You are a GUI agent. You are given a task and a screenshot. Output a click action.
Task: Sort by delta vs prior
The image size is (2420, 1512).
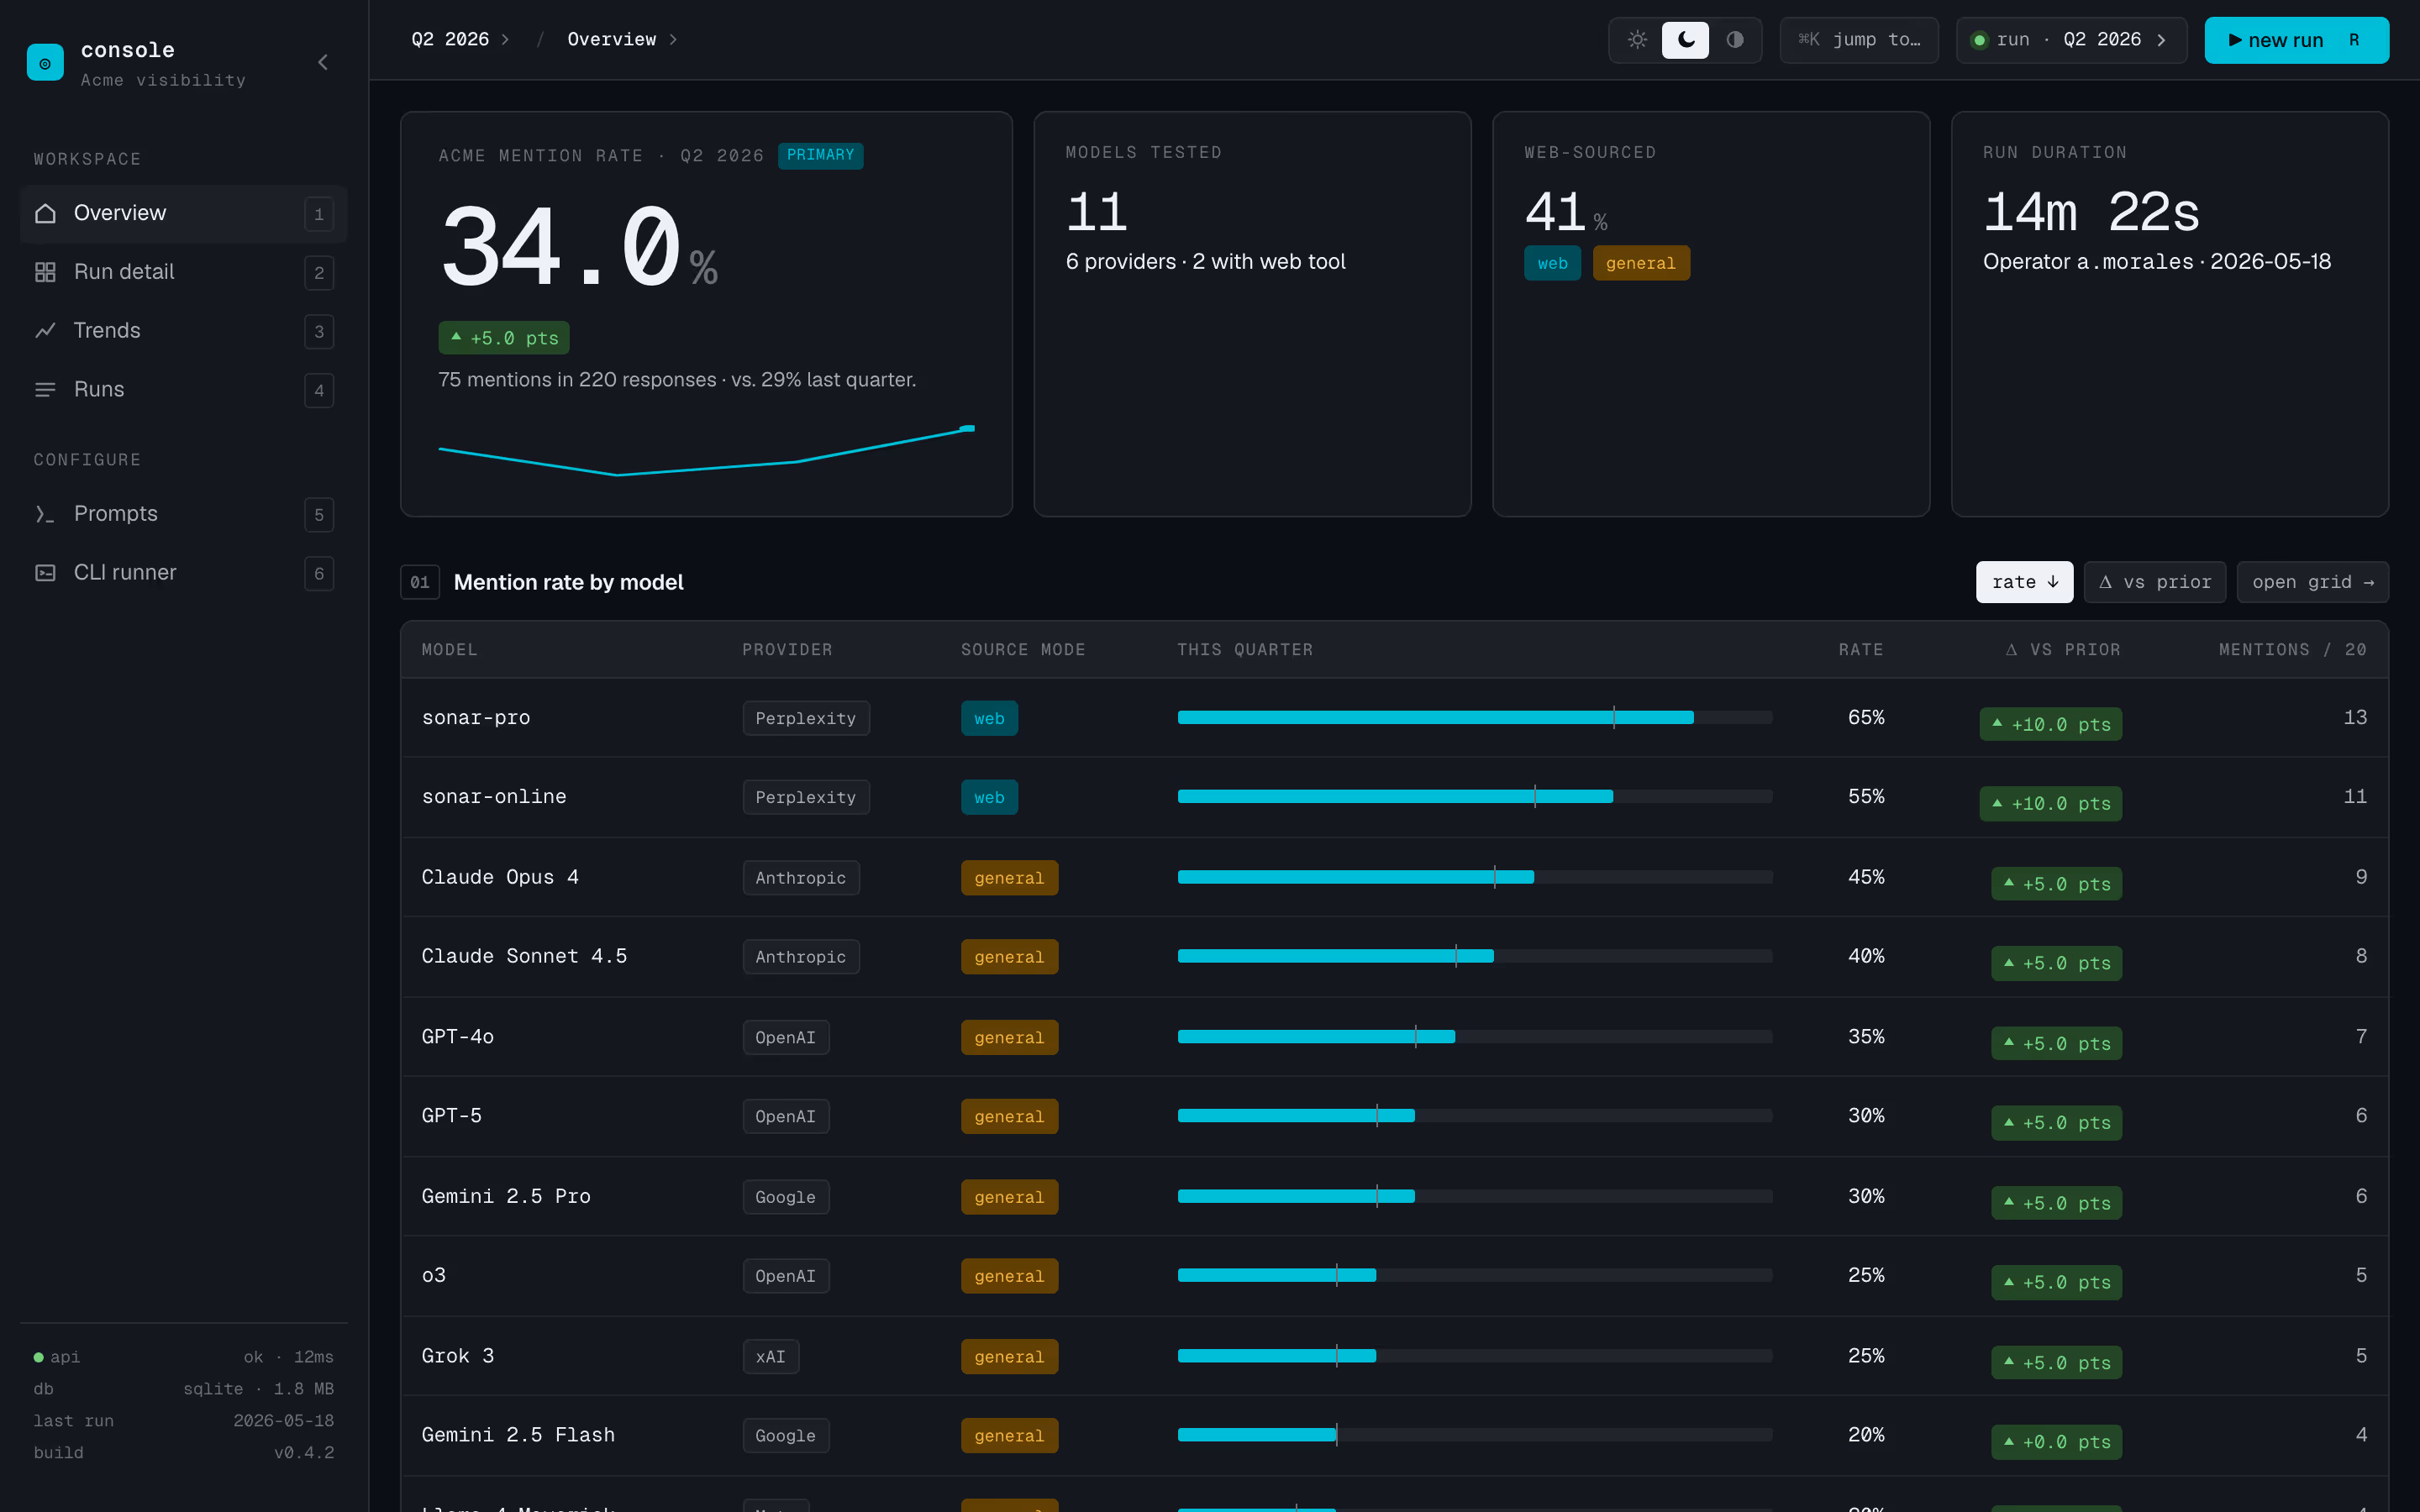pos(2155,582)
